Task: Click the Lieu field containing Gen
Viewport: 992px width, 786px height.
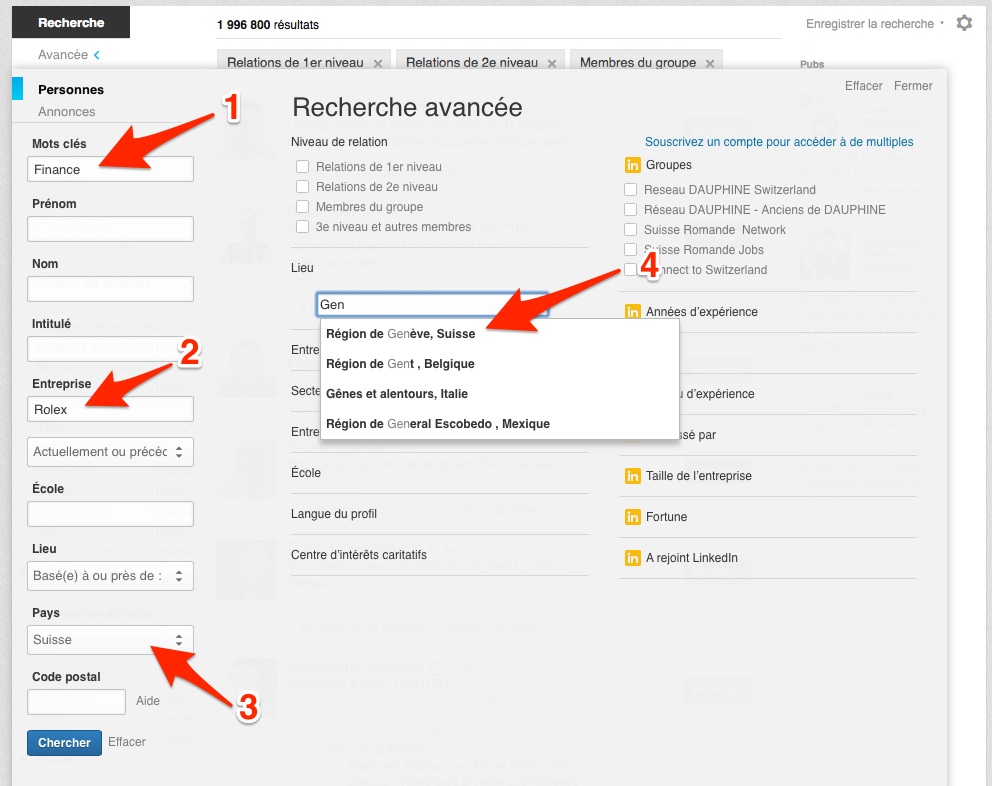Action: 432,304
